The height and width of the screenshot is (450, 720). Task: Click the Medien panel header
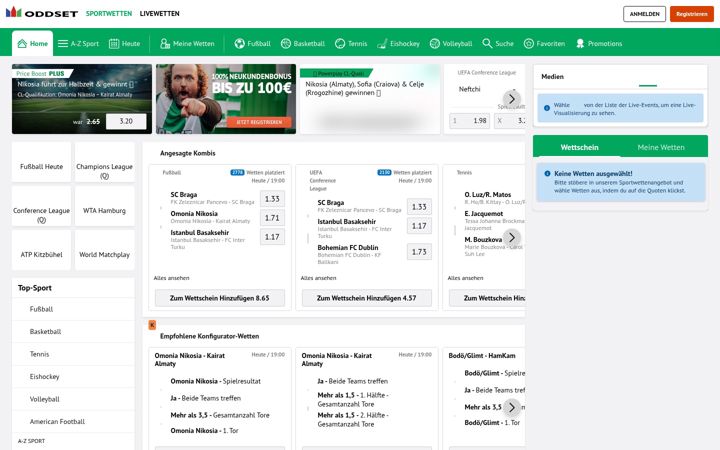tap(620, 77)
